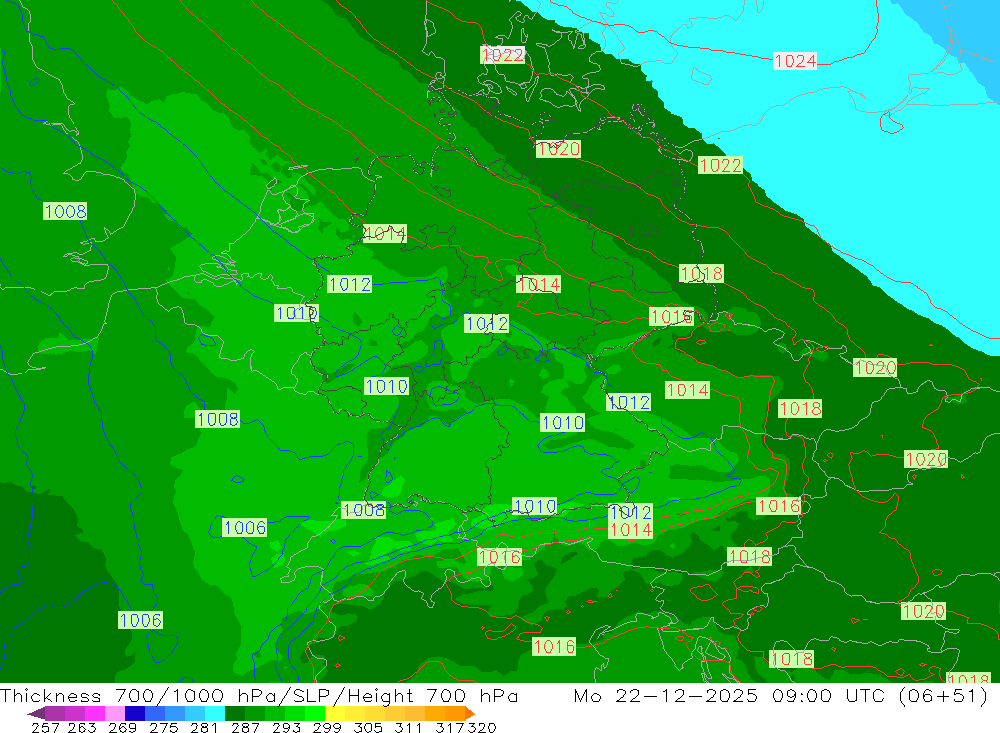The image size is (1000, 733).
Task: Click the legend value 287
Action: click(x=245, y=727)
